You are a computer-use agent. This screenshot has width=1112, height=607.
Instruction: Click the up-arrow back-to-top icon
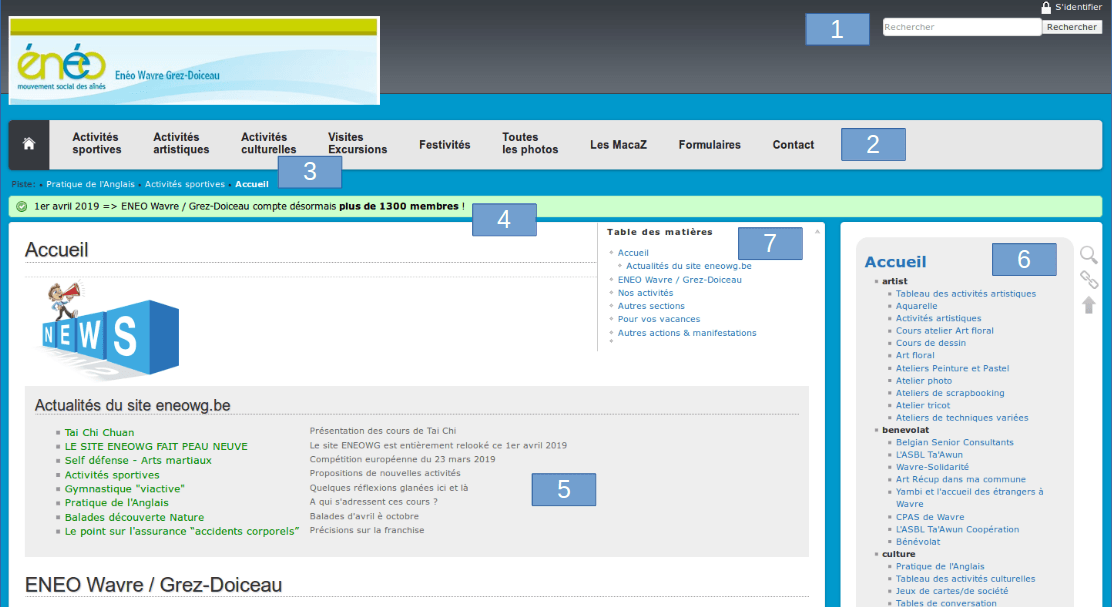pos(1089,305)
